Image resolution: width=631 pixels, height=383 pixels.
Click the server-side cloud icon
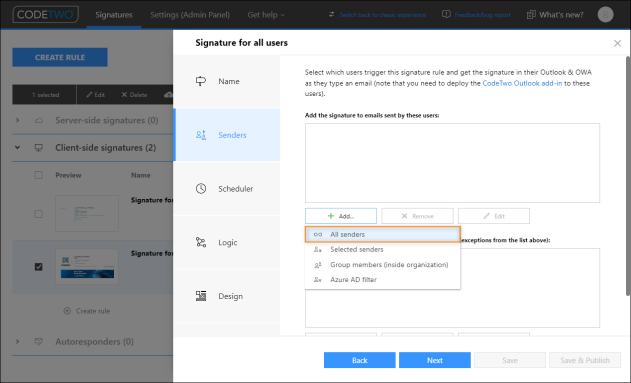click(x=39, y=120)
